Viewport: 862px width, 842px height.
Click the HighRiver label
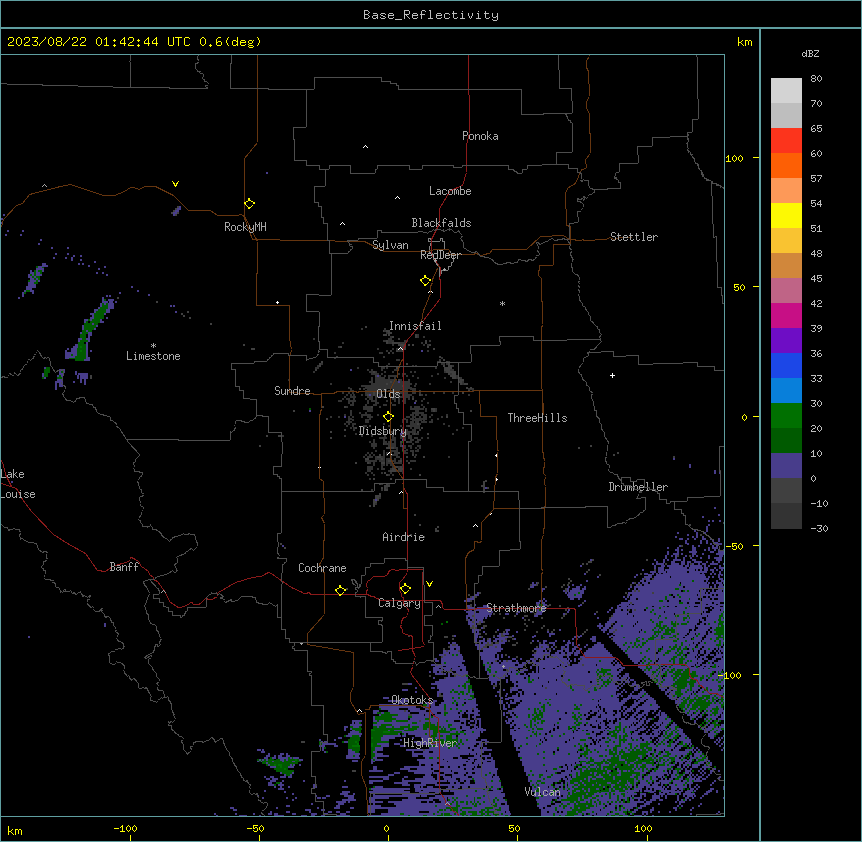pyautogui.click(x=430, y=743)
